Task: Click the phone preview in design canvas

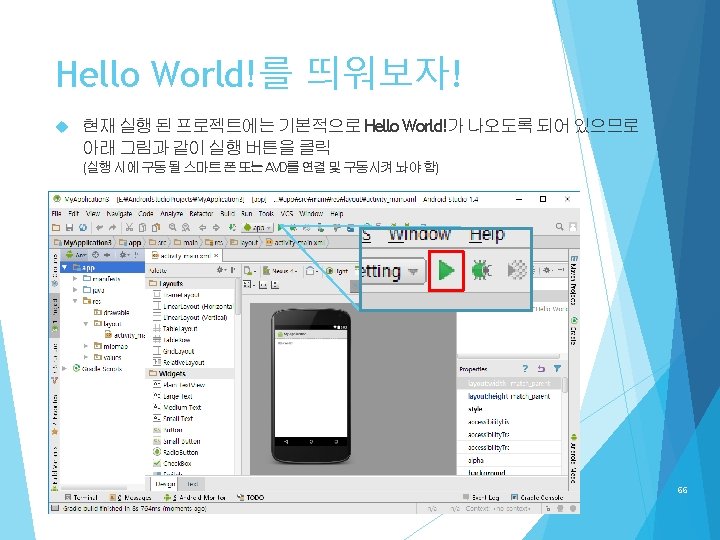Action: 311,386
